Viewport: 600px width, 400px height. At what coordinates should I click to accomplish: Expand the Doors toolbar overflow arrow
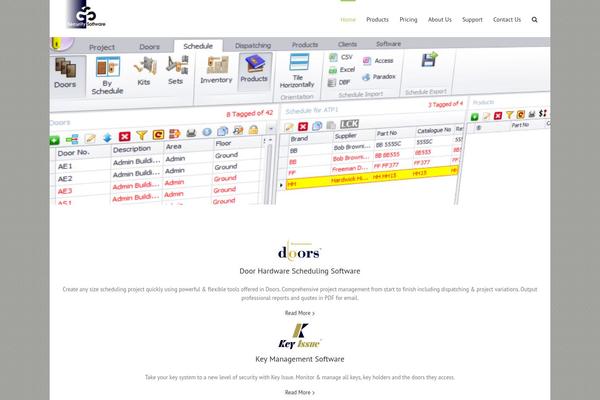click(x=271, y=129)
